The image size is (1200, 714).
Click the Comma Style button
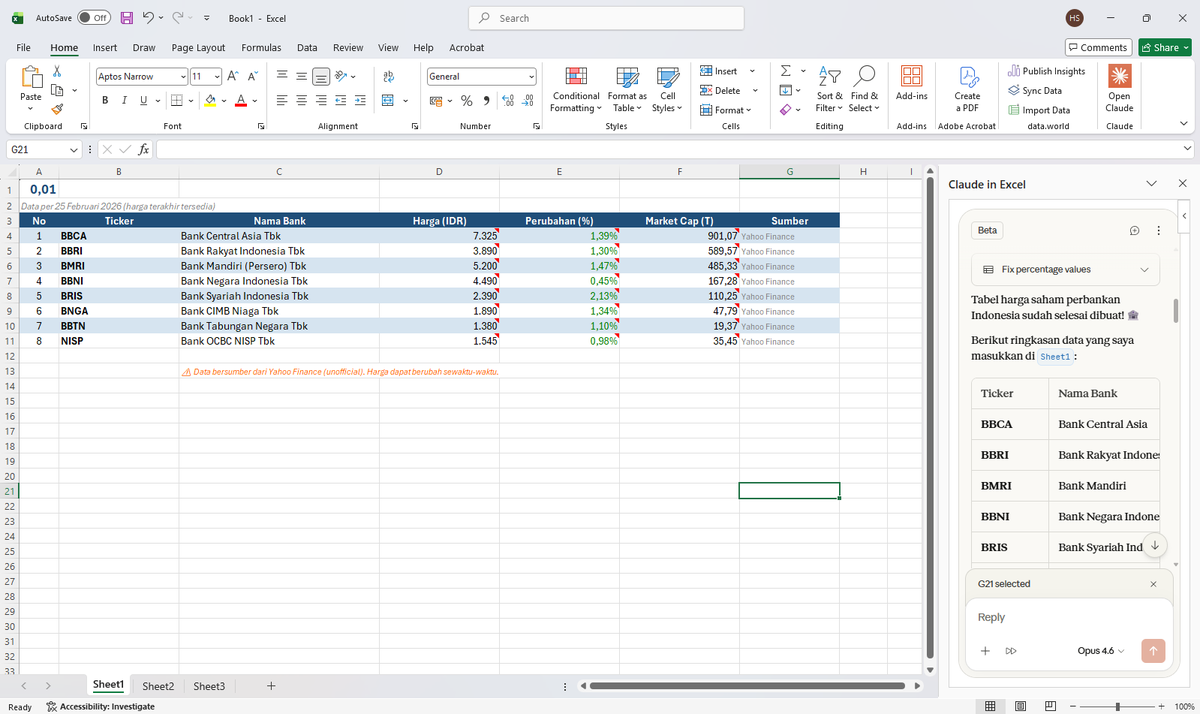coord(485,100)
